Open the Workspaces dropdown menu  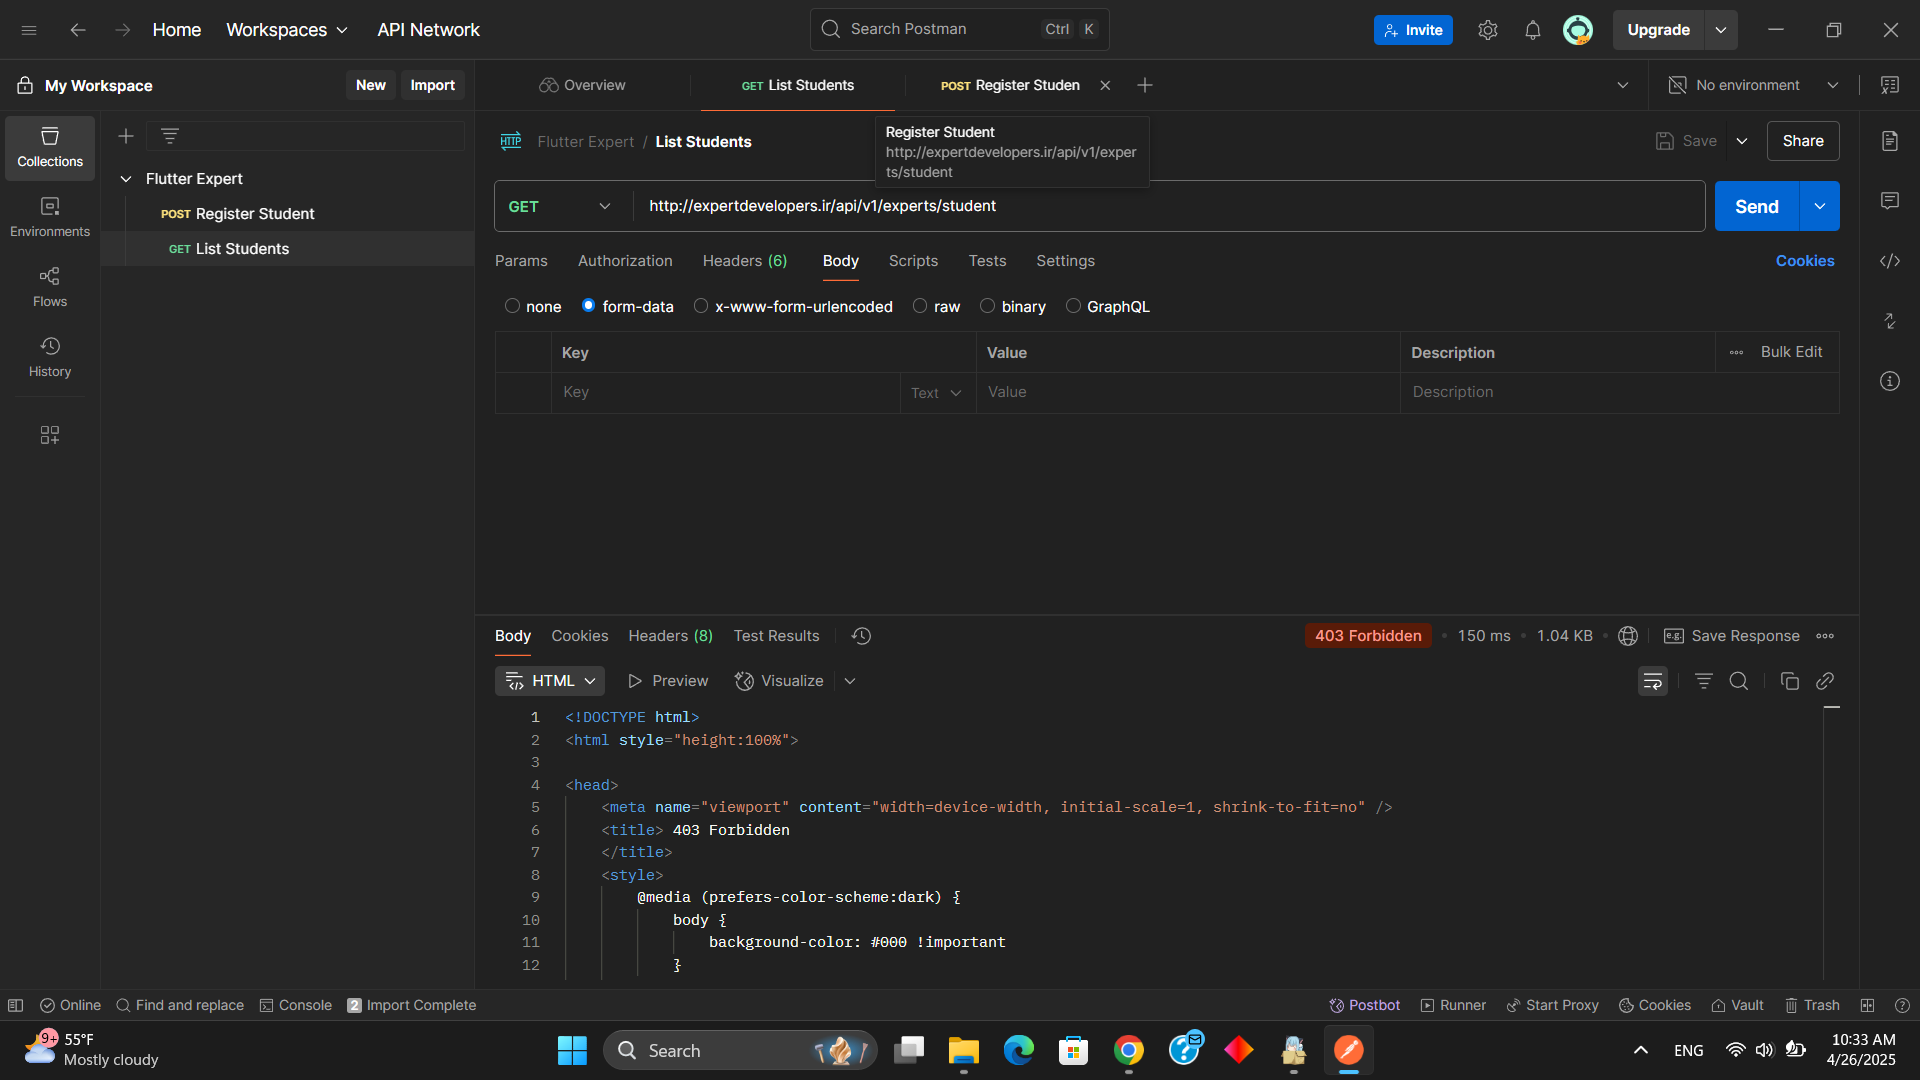(x=287, y=30)
